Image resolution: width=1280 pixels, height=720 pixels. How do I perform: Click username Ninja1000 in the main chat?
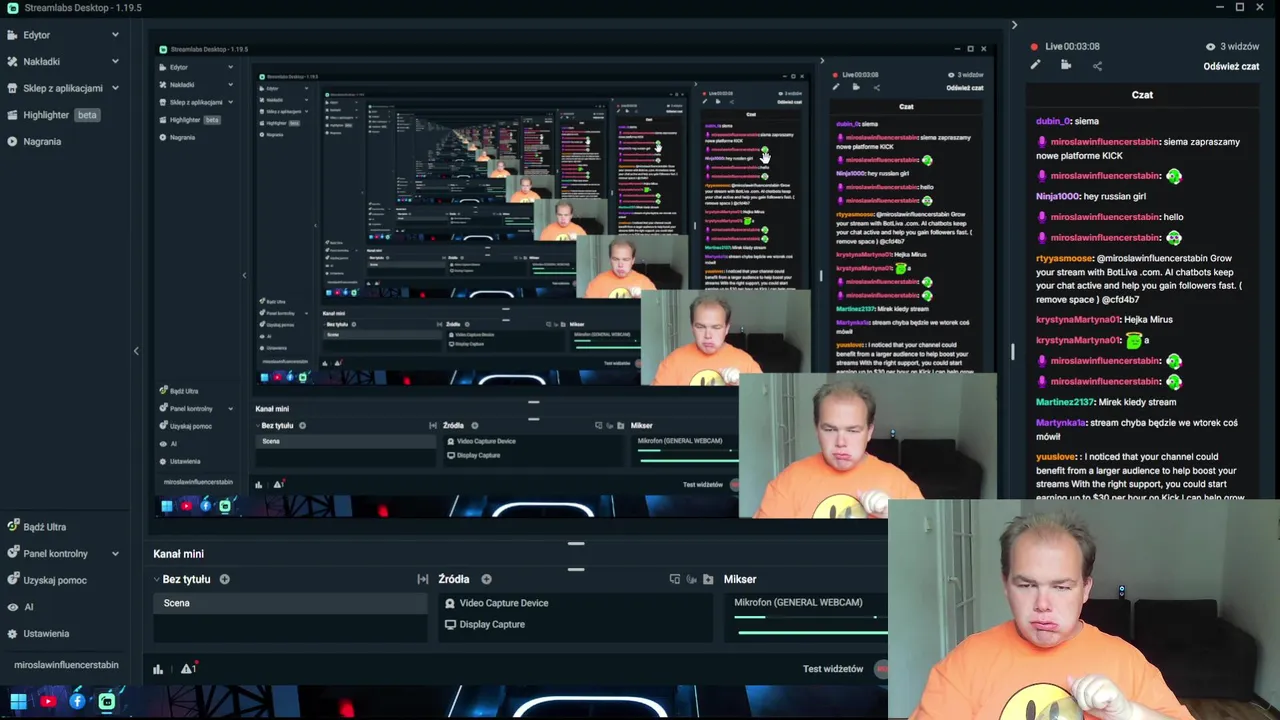pos(1057,196)
